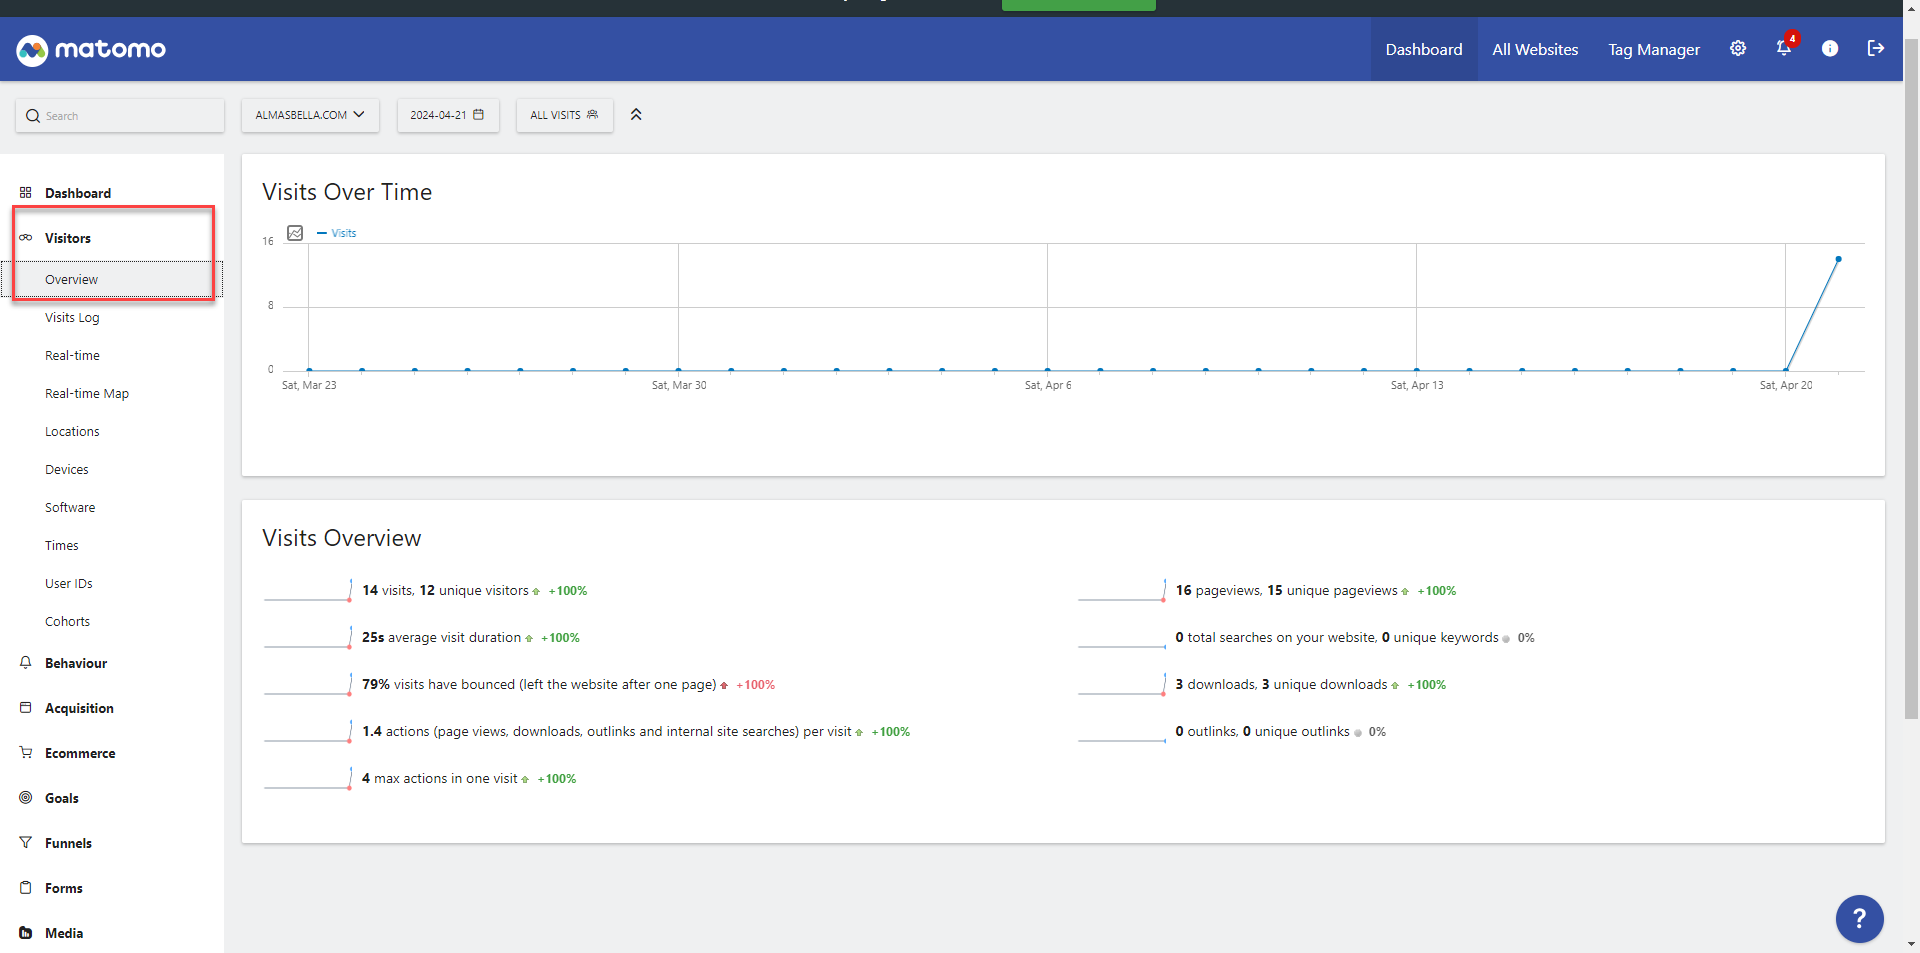Screen dimensions: 1920x953
Task: Open the Real-time Map page
Action: click(x=87, y=394)
